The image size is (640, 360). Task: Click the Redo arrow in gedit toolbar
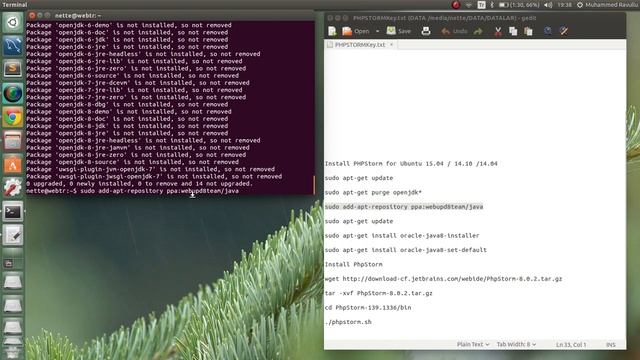click(478, 31)
